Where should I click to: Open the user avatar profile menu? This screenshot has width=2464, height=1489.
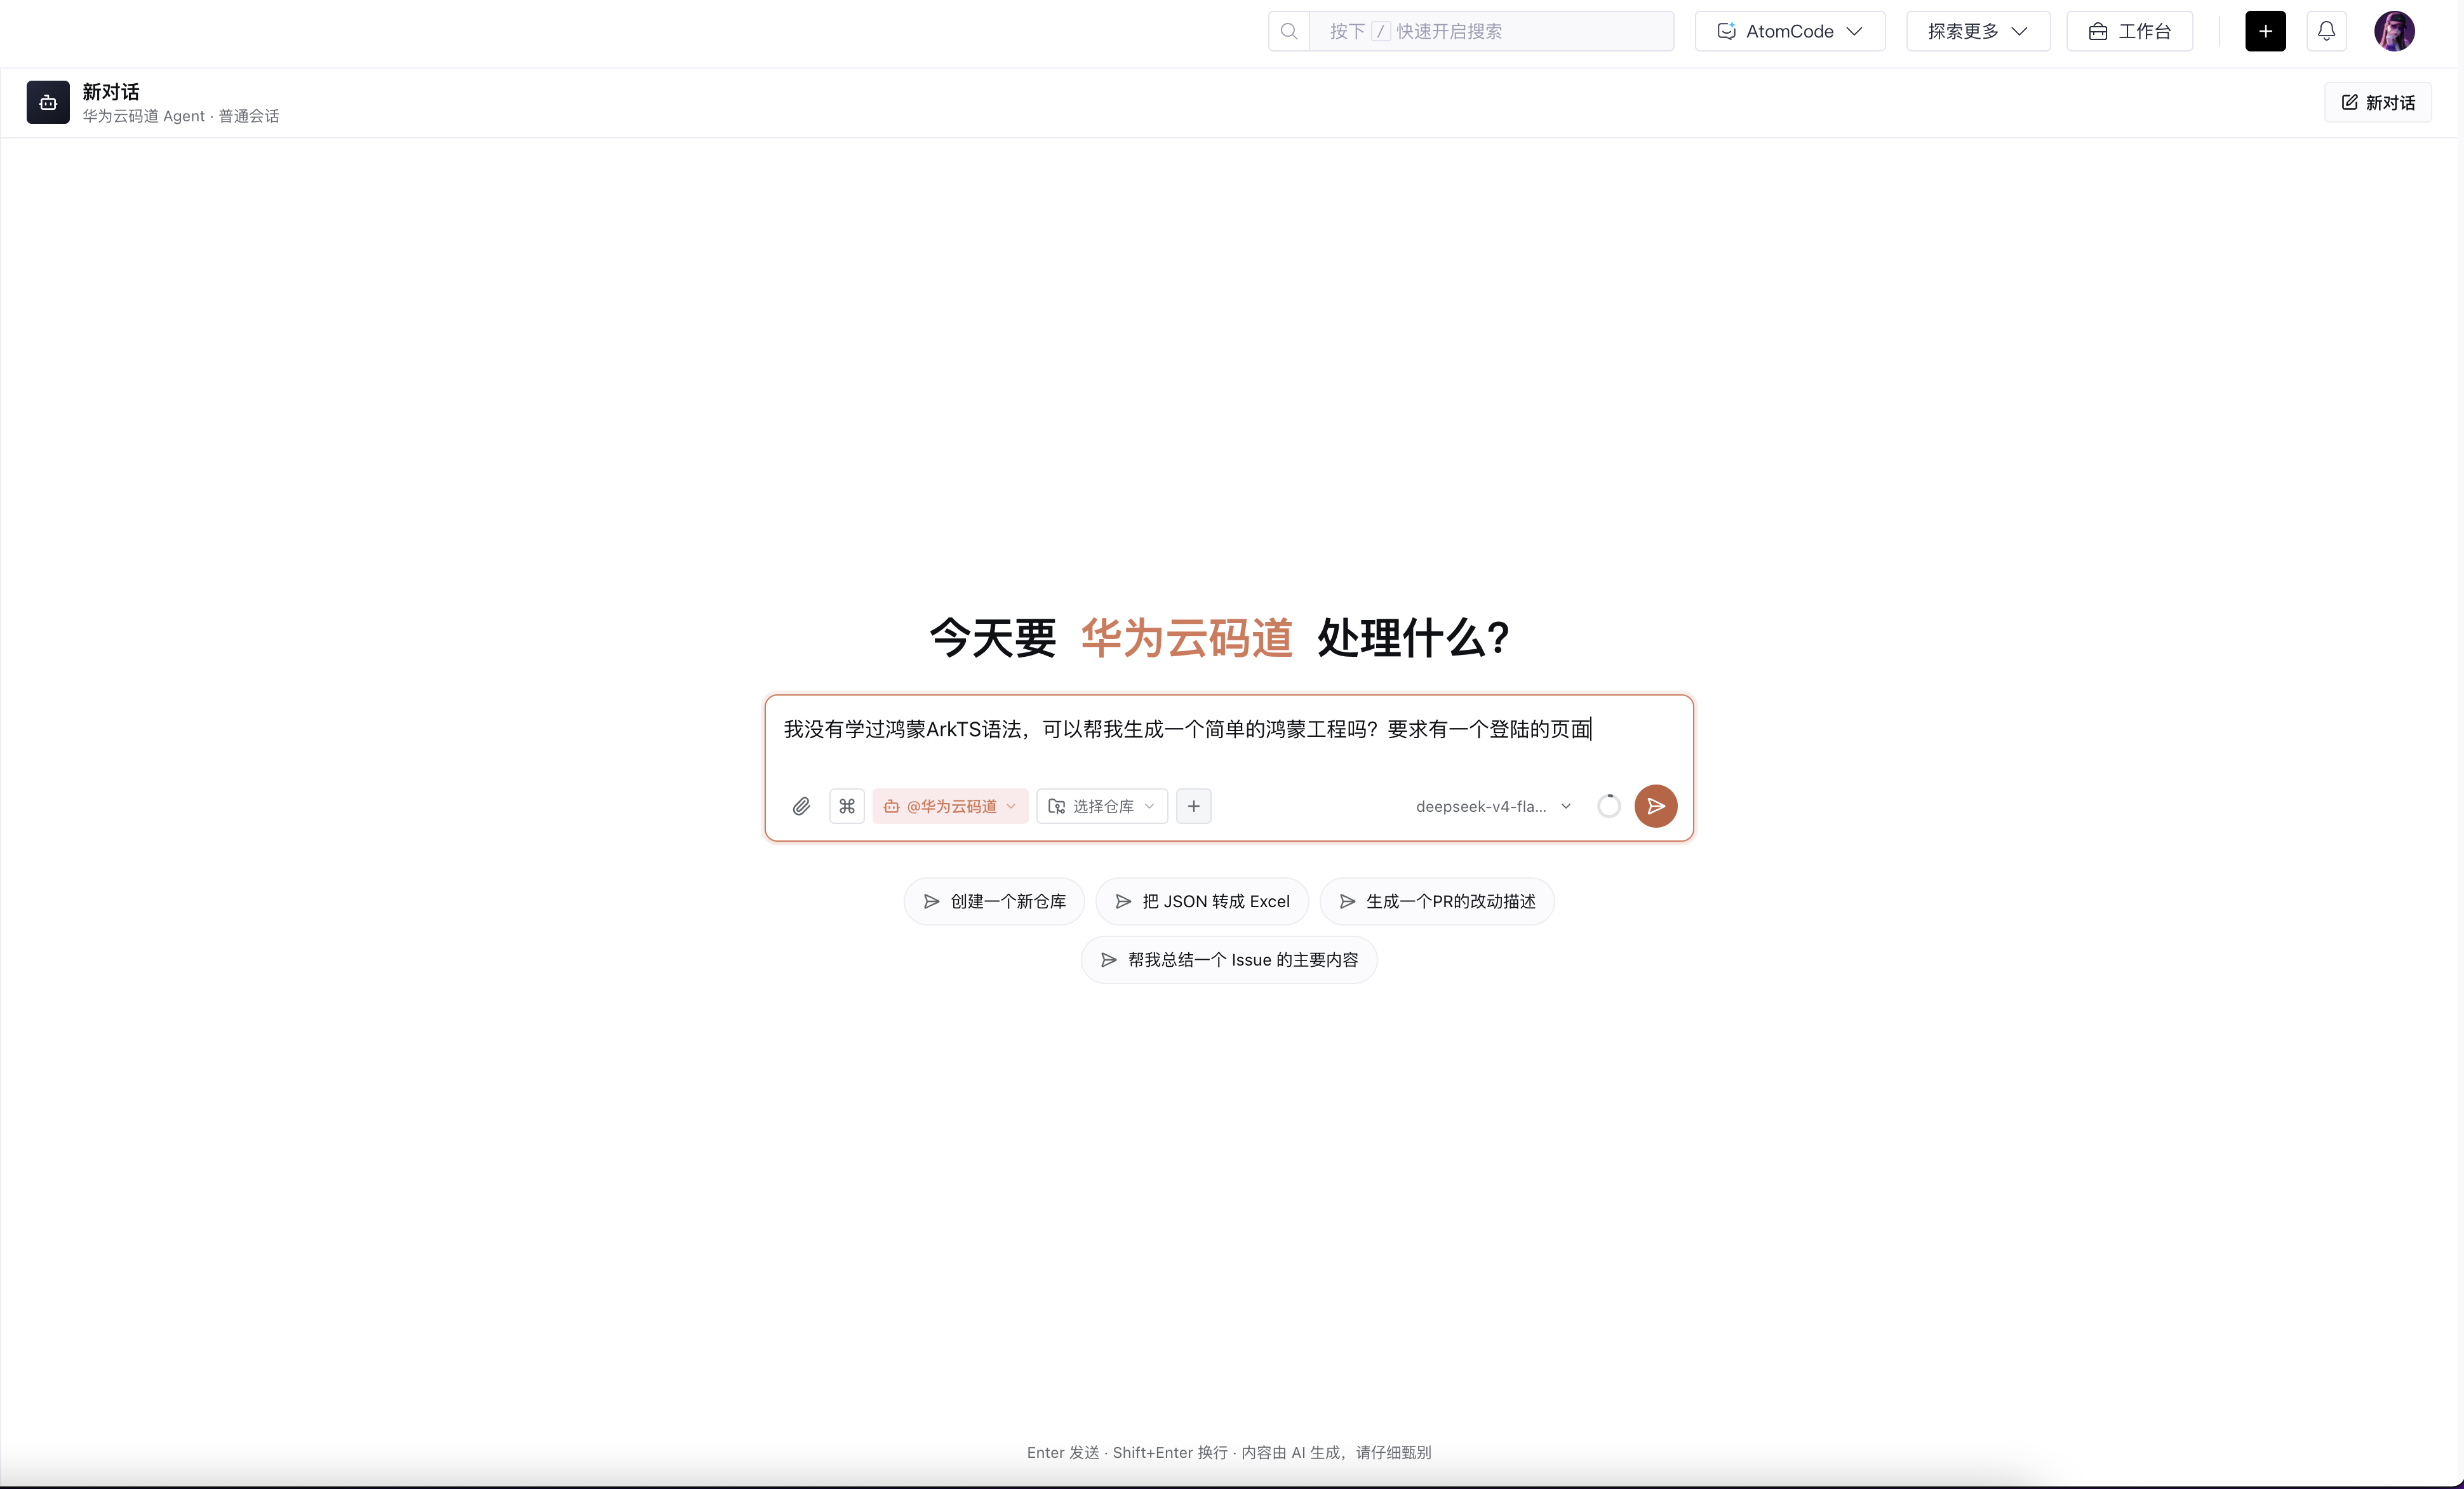tap(2394, 31)
